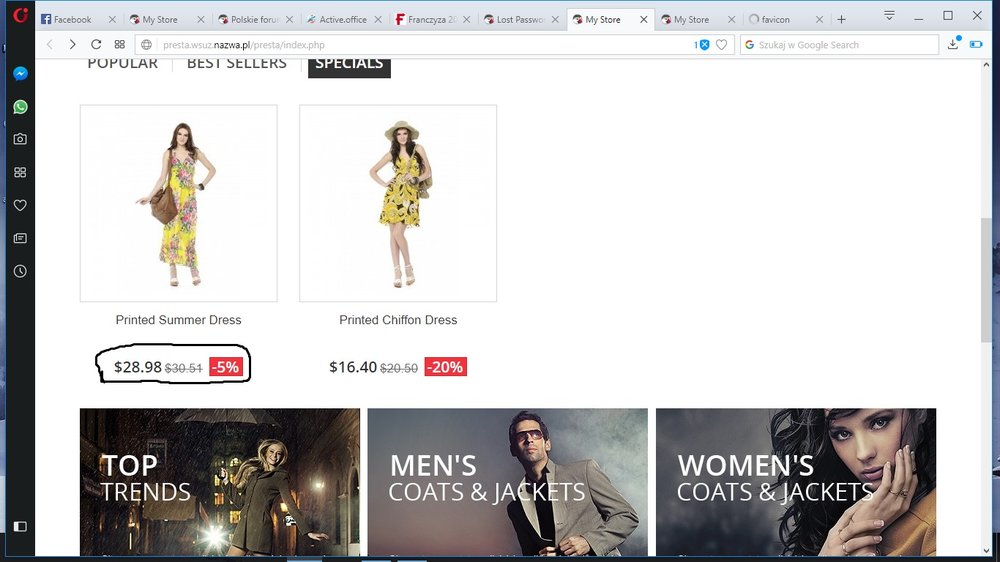Image resolution: width=1000 pixels, height=562 pixels.
Task: Open Speed Dial from the sidebar grid icon
Action: [x=20, y=172]
